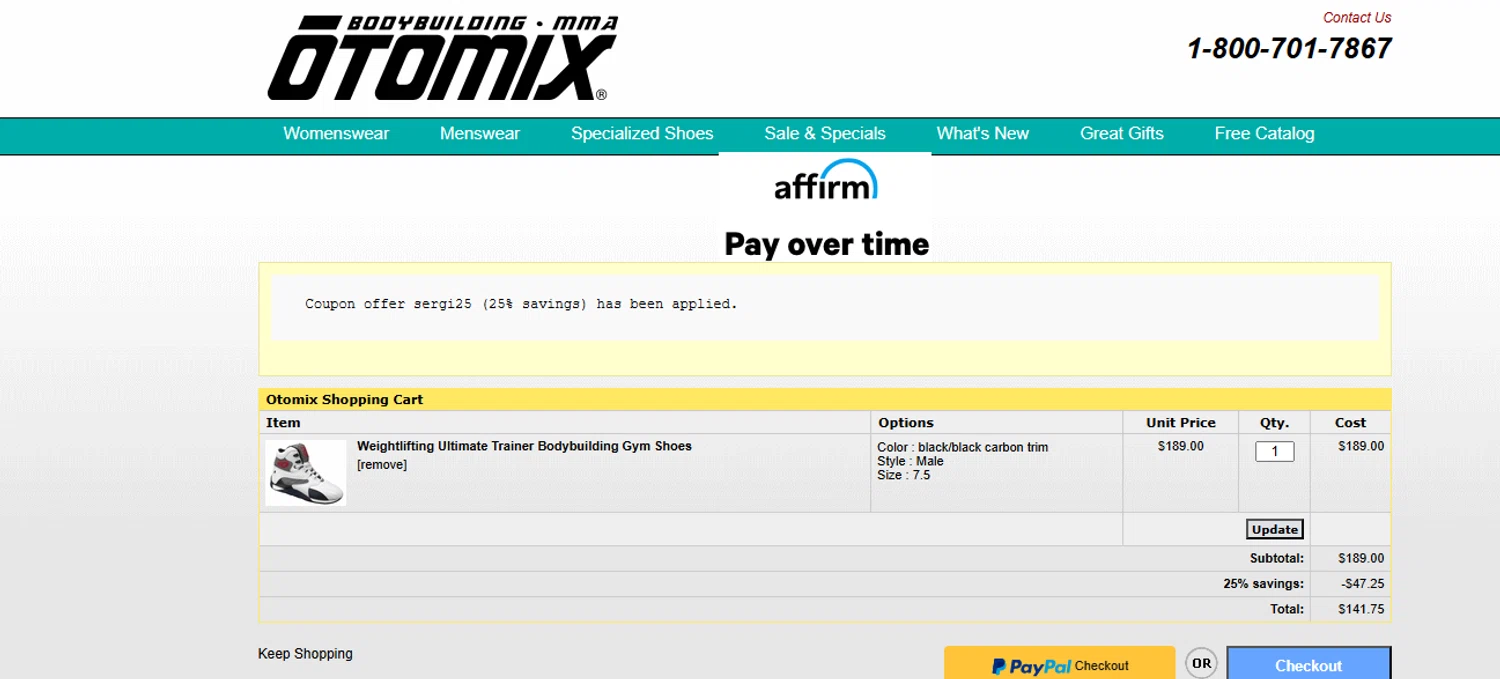
Task: Click the Color black/black carbon trim option
Action: (963, 447)
